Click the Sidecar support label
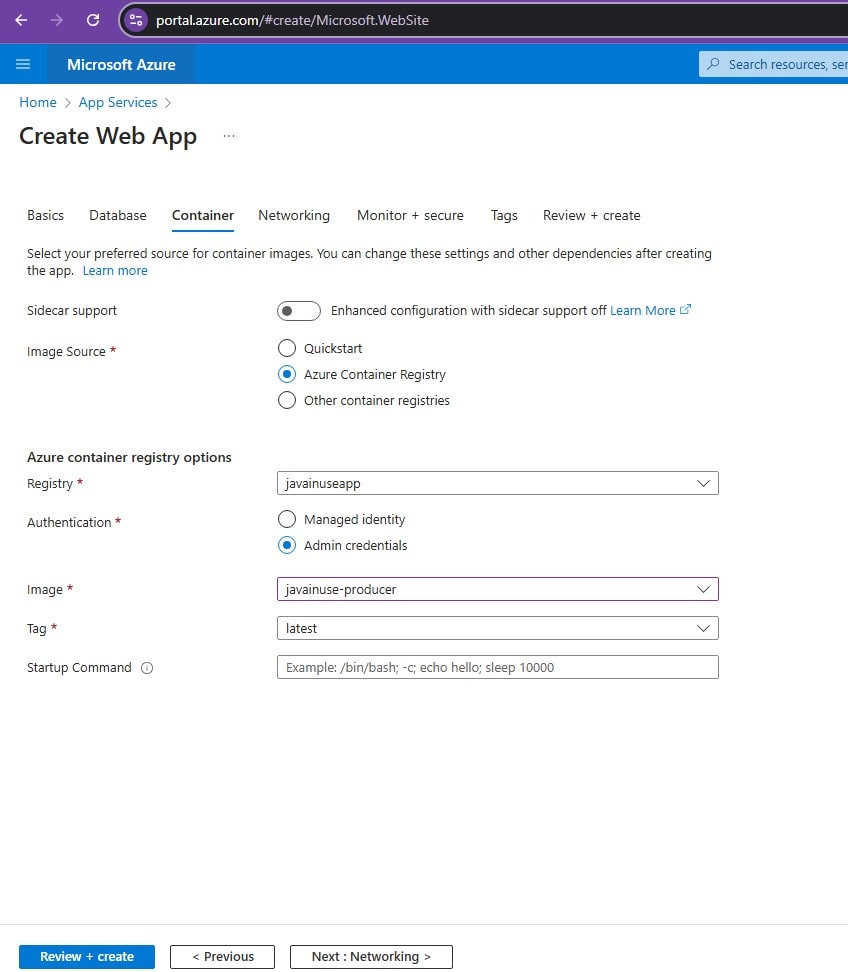 click(71, 311)
